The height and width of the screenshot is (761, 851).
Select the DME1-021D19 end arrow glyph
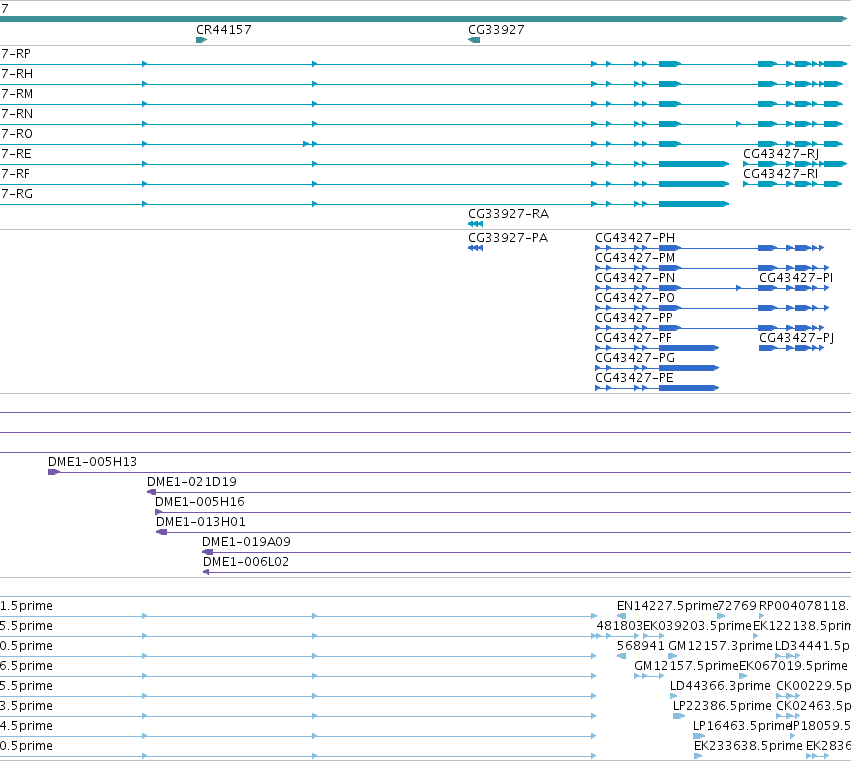[x=151, y=492]
